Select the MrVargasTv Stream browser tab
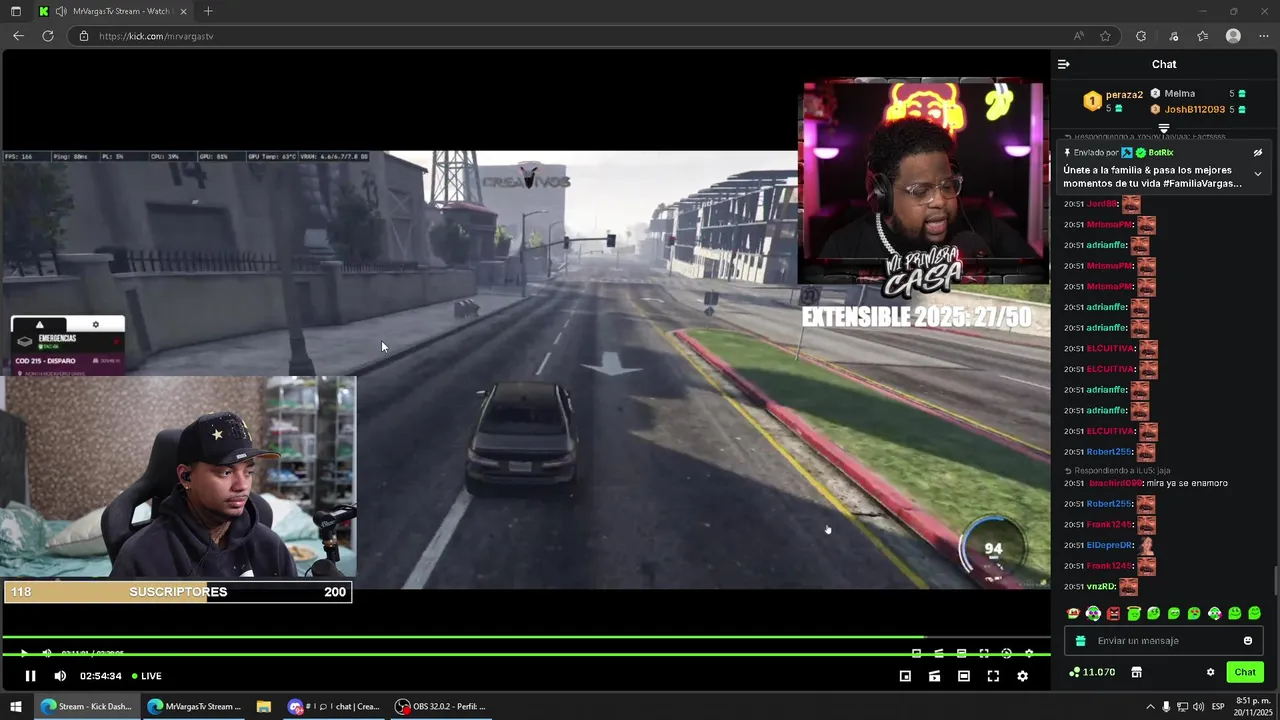 pyautogui.click(x=112, y=11)
